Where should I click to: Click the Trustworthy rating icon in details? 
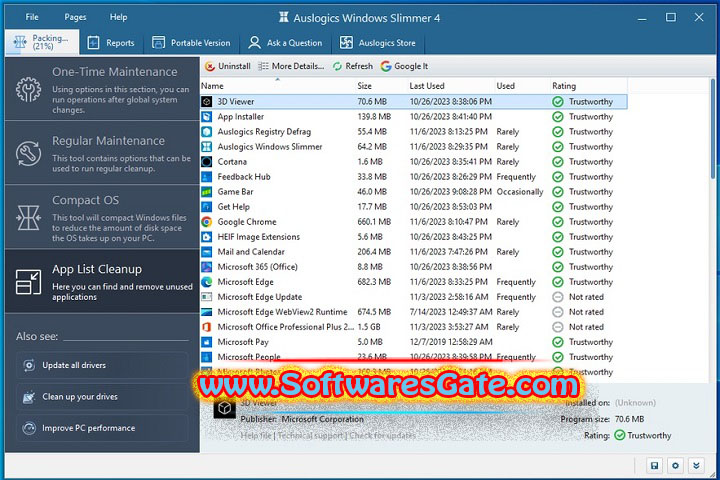(x=619, y=435)
